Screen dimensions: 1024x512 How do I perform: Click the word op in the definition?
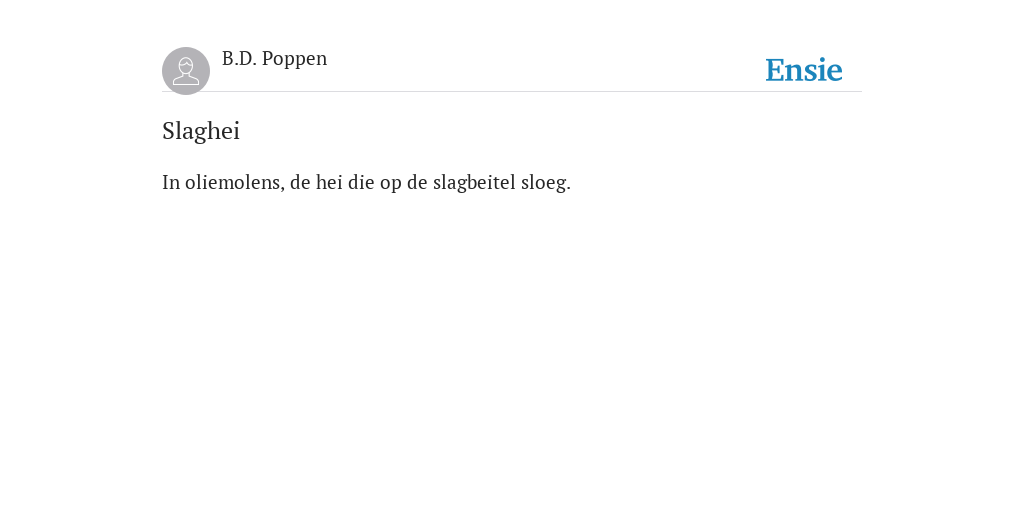[391, 184]
